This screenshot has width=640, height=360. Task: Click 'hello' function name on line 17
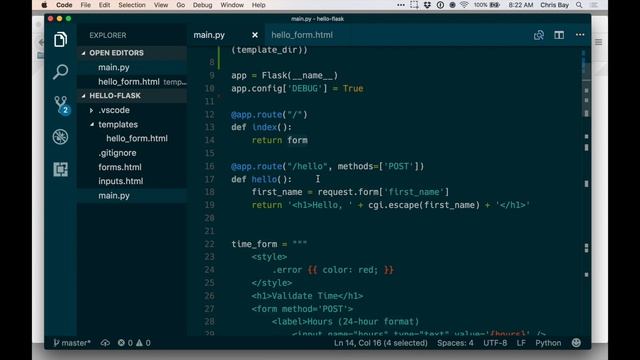tap(264, 179)
